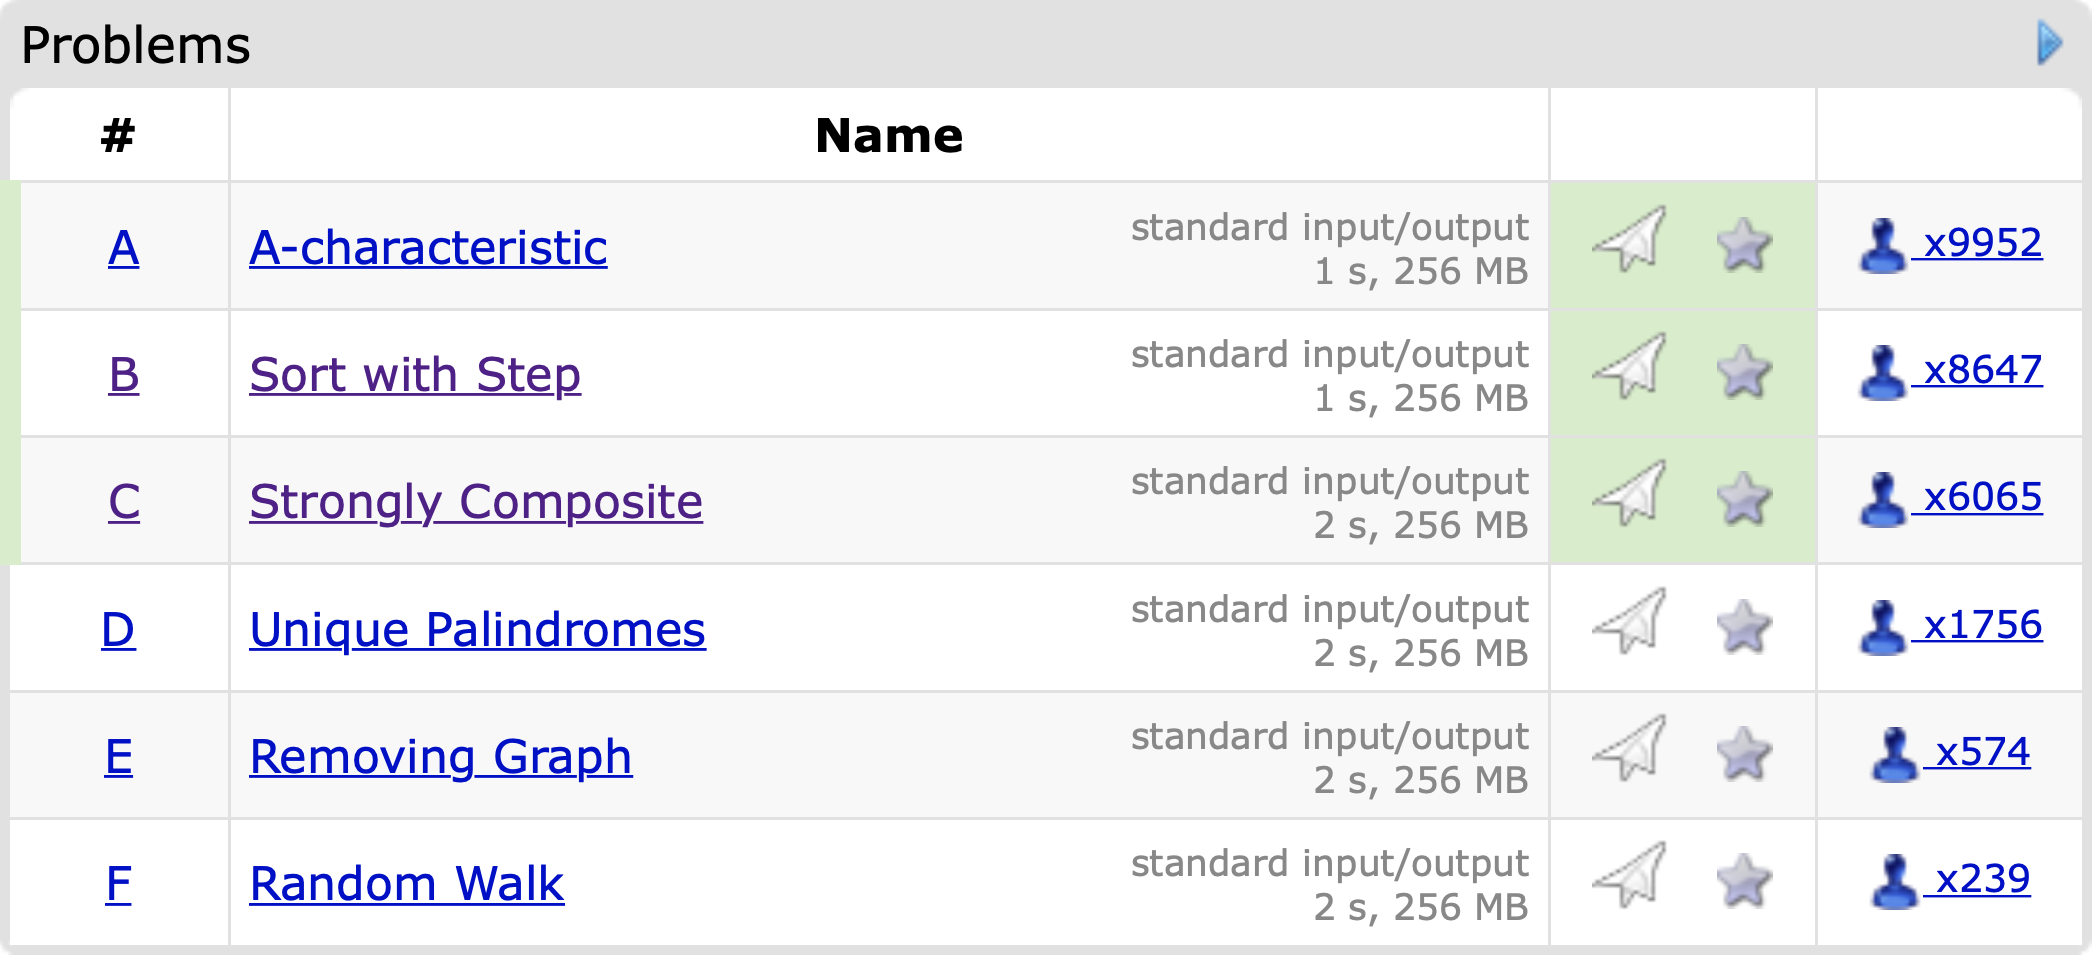The height and width of the screenshot is (958, 2096).
Task: Click the user icon next to x574
Action: pyautogui.click(x=1893, y=755)
